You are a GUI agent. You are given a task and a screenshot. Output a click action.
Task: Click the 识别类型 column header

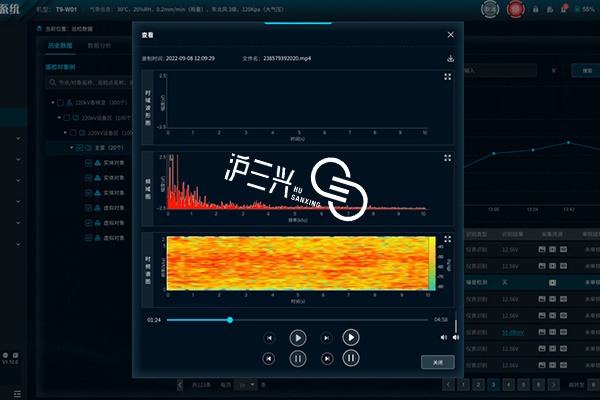tap(476, 234)
